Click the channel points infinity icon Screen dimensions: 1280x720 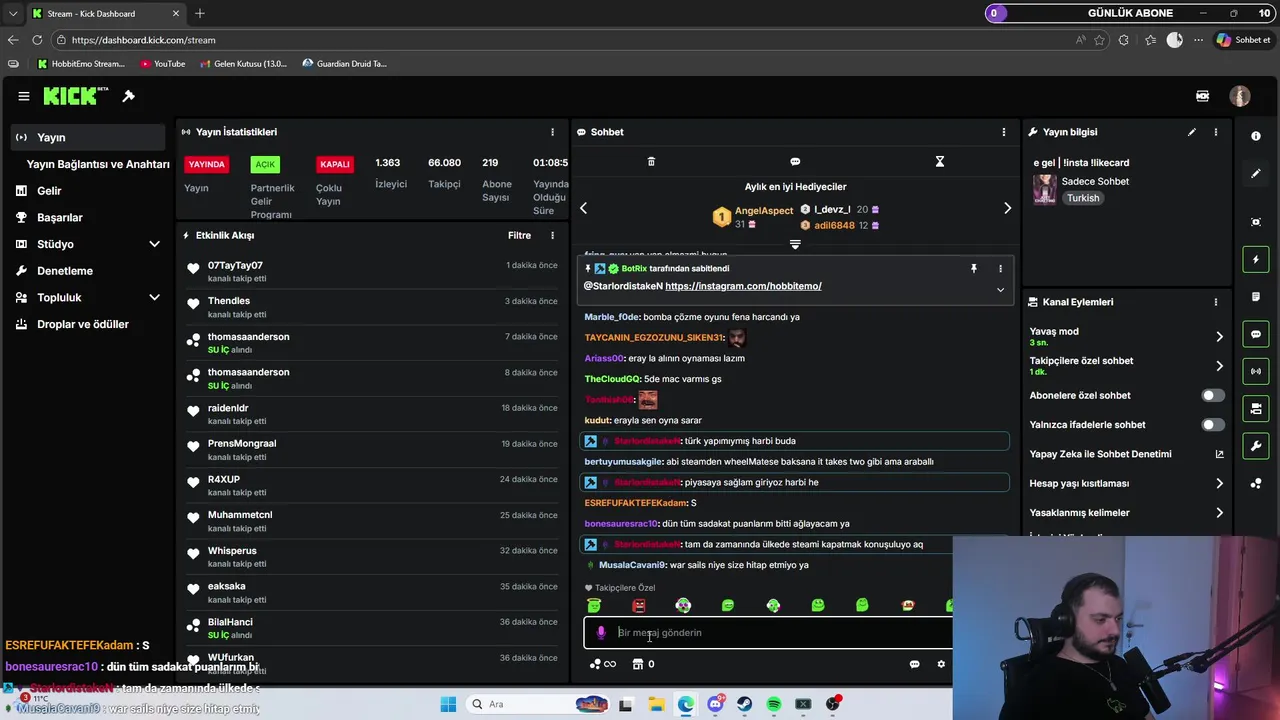(602, 664)
